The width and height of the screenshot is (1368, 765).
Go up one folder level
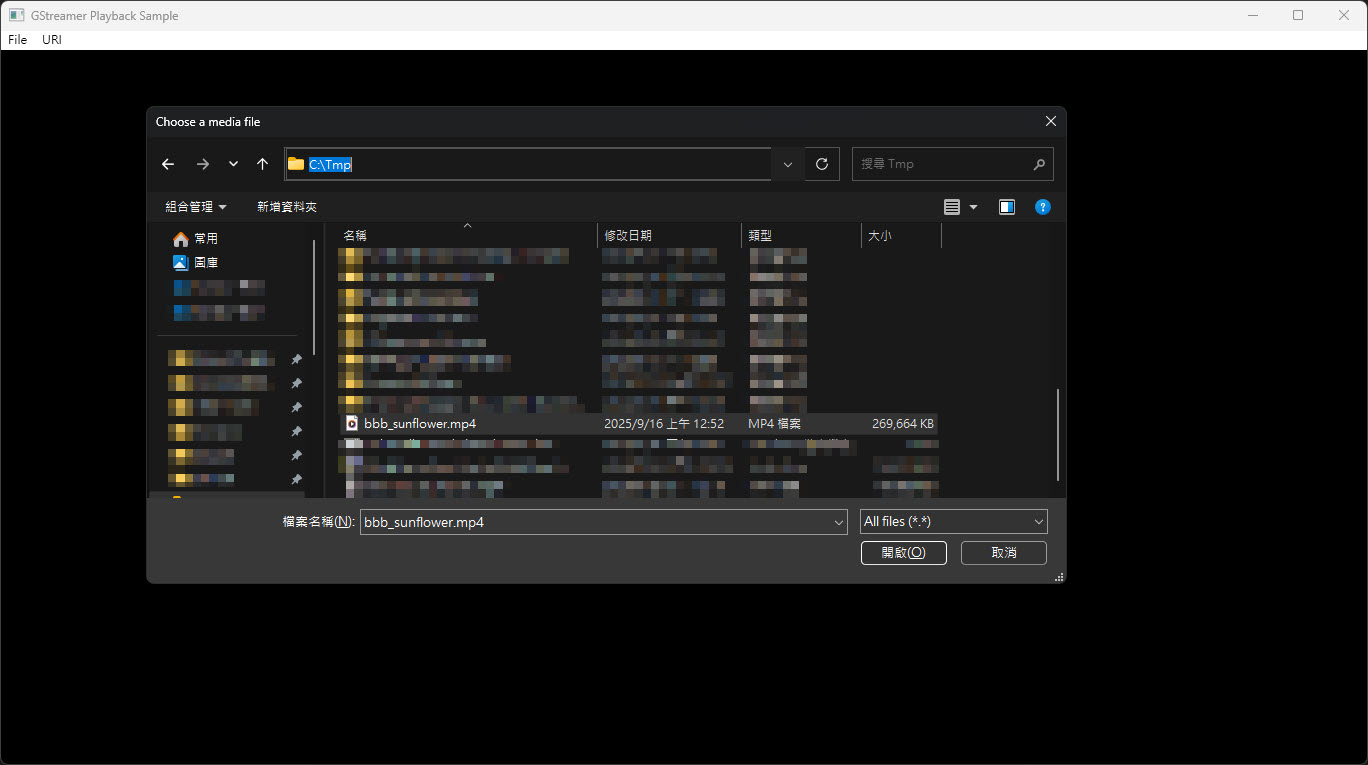coord(262,164)
